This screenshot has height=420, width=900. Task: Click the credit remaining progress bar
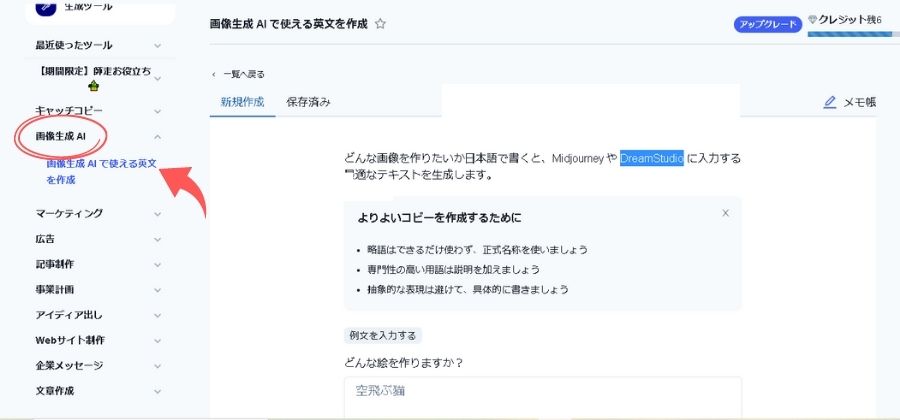(854, 34)
